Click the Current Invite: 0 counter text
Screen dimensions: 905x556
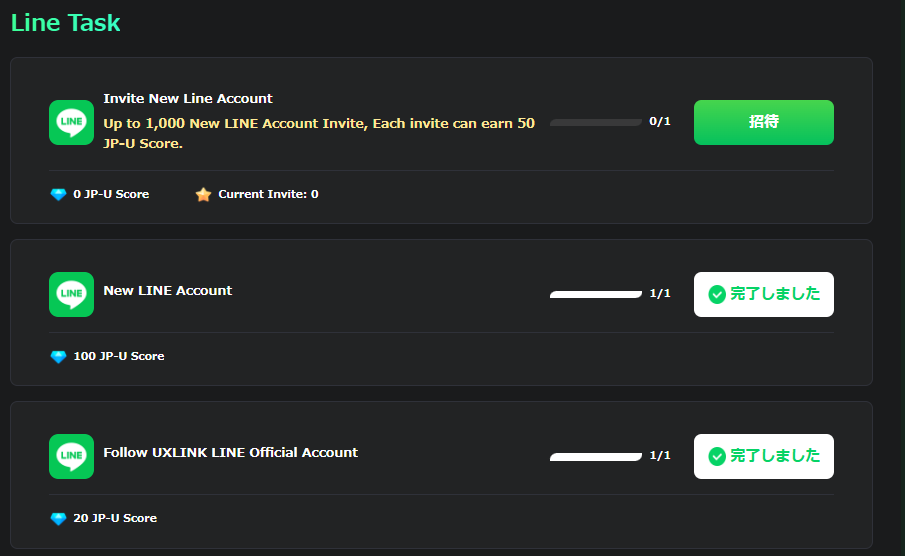click(268, 194)
